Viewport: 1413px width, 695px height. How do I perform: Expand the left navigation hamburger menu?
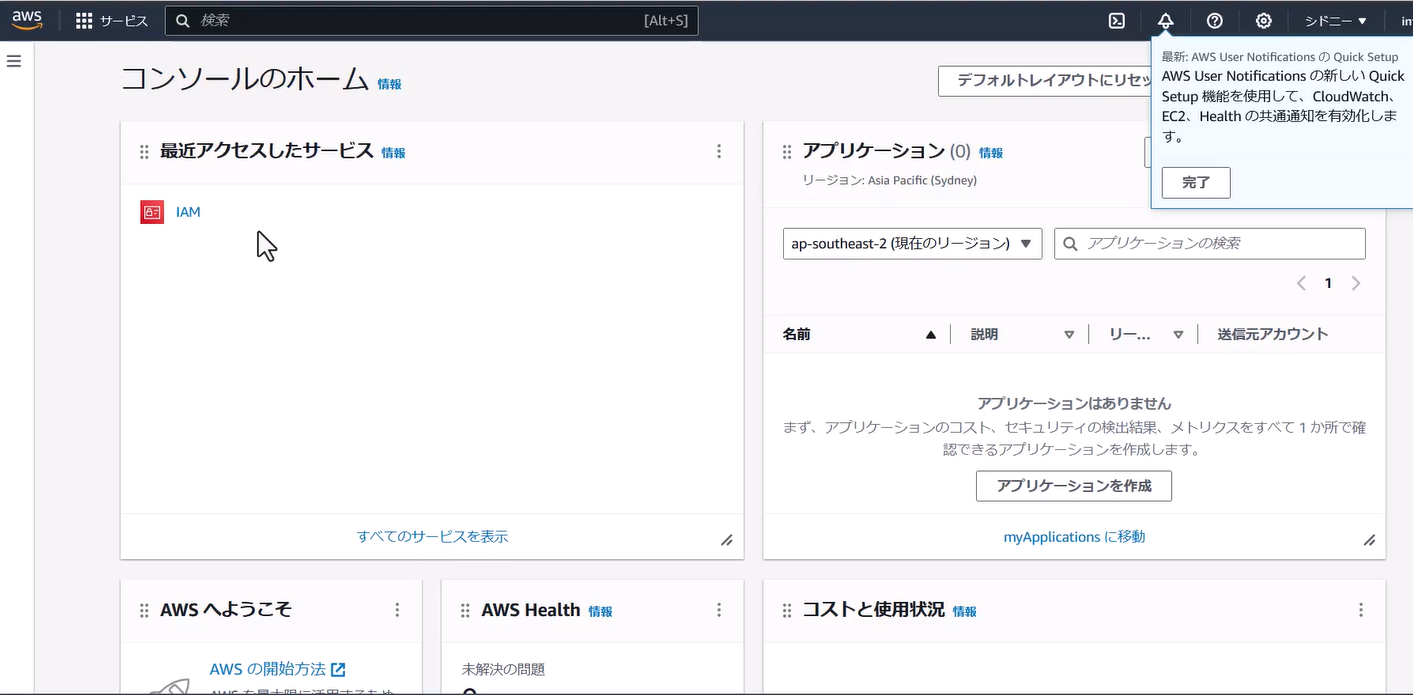[x=14, y=61]
